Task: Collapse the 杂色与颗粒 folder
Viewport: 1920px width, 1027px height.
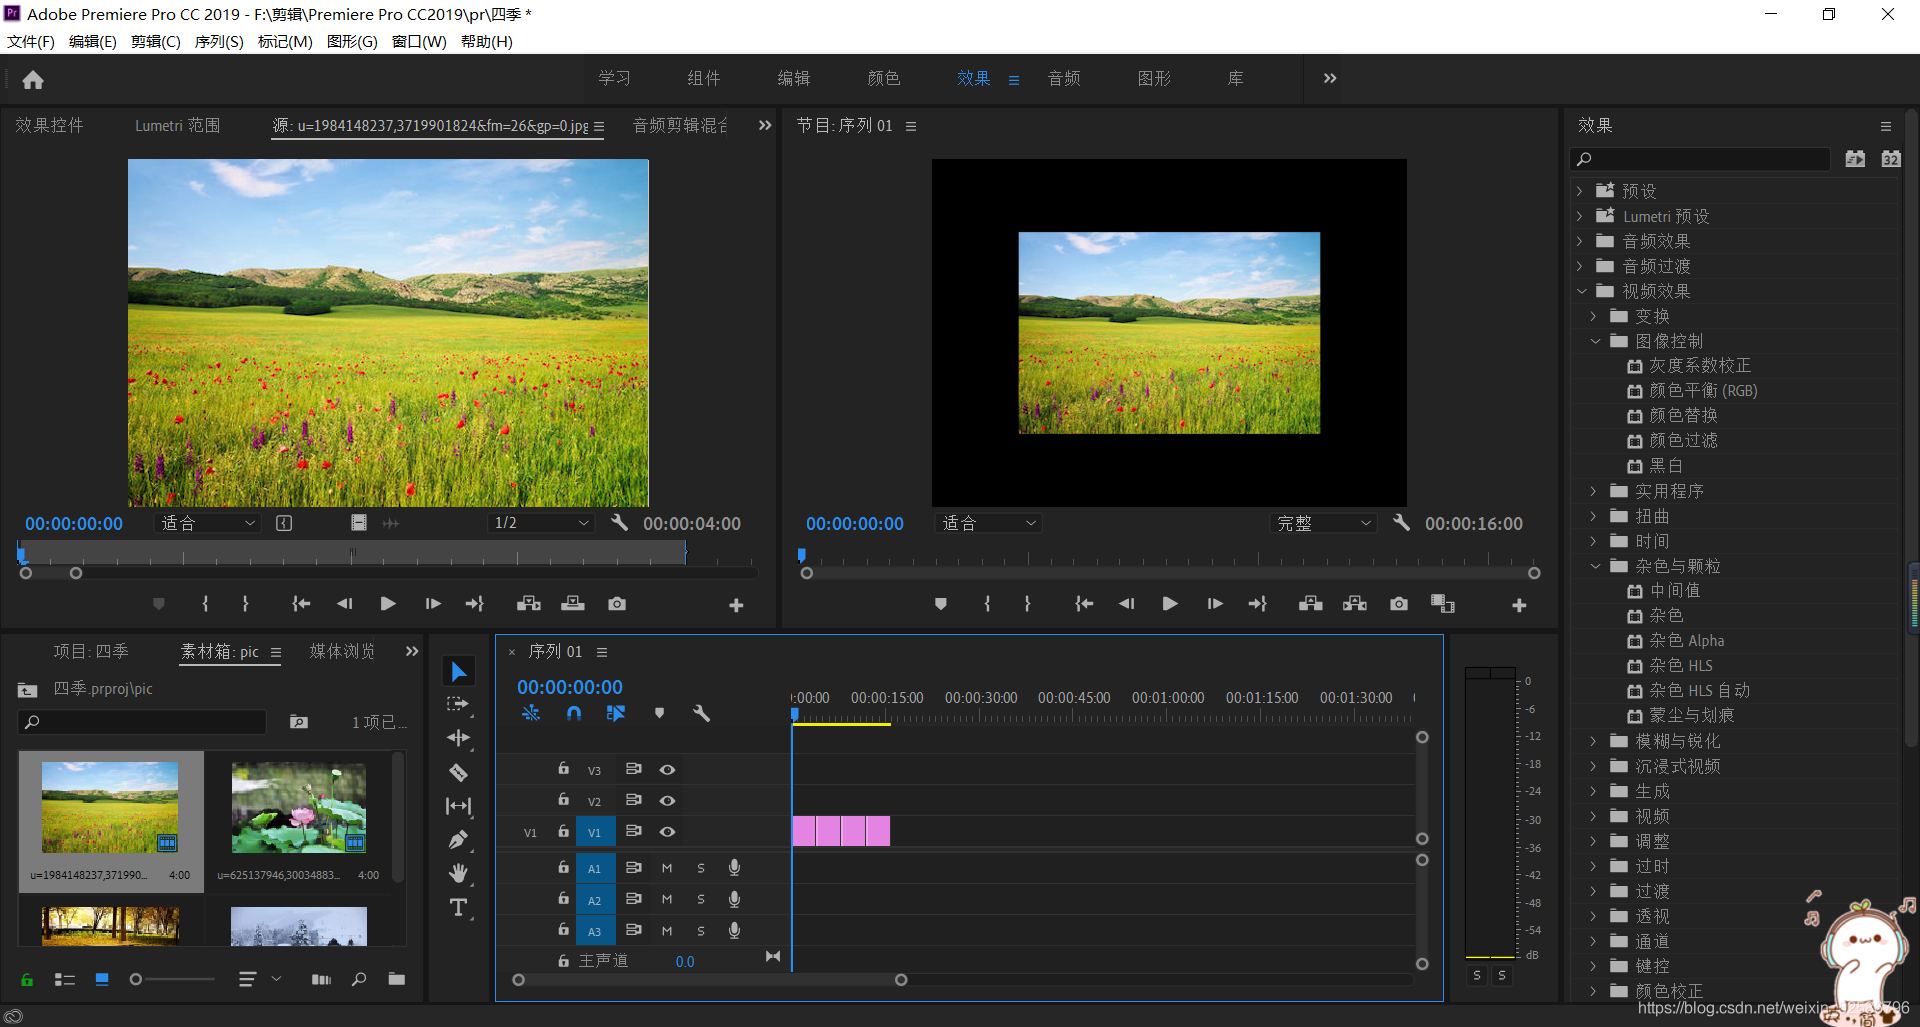Action: pos(1595,566)
